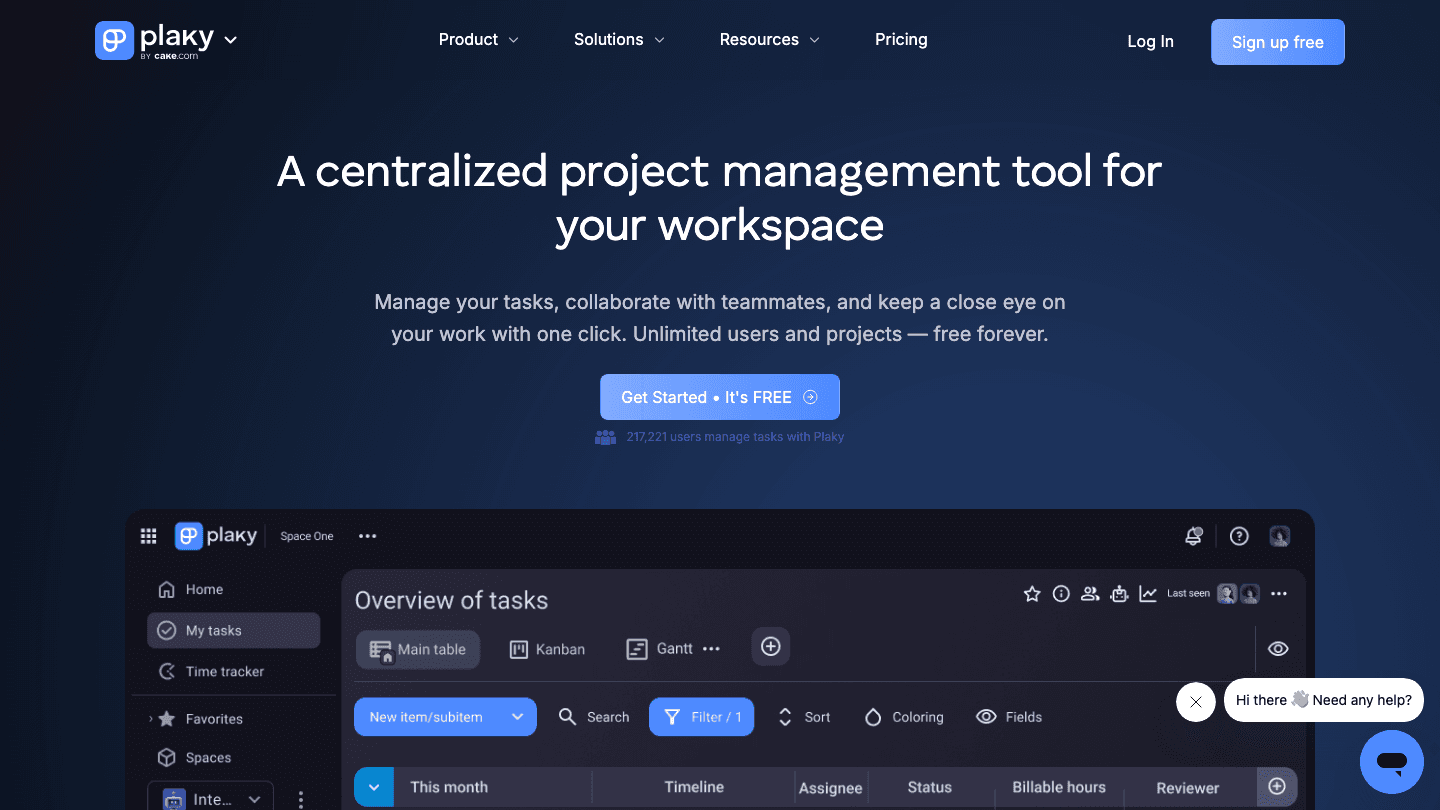The height and width of the screenshot is (810, 1440).
Task: Open the Resources menu
Action: point(769,40)
